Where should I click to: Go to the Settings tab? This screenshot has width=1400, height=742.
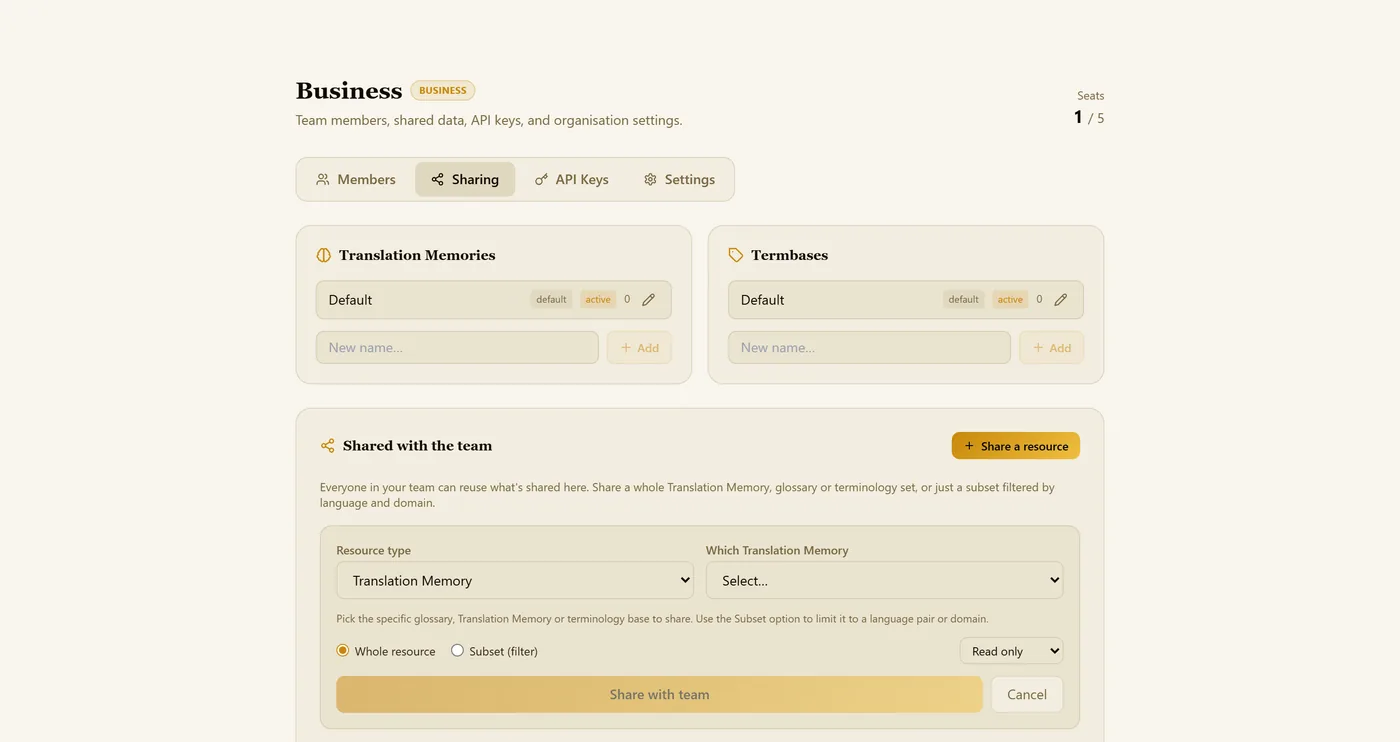679,179
